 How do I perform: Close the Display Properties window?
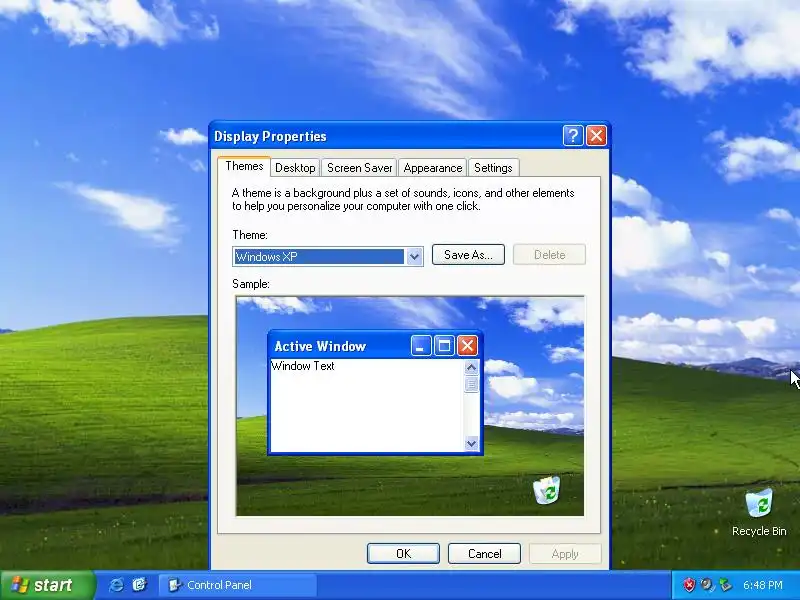click(596, 136)
